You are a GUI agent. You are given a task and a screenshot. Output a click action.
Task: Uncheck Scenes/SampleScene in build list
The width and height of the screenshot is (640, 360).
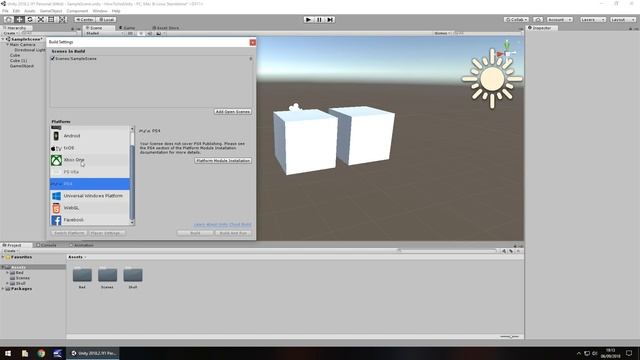53,58
